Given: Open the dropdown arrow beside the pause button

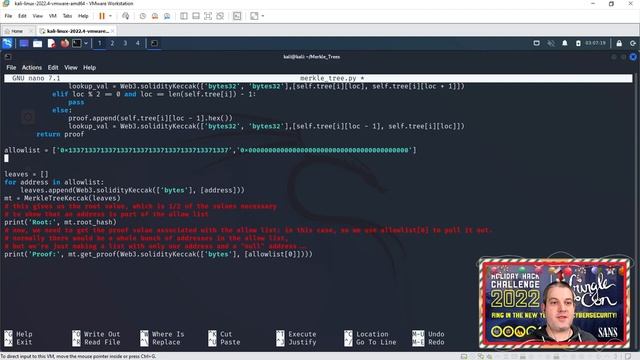Looking at the screenshot, I should 110,16.
